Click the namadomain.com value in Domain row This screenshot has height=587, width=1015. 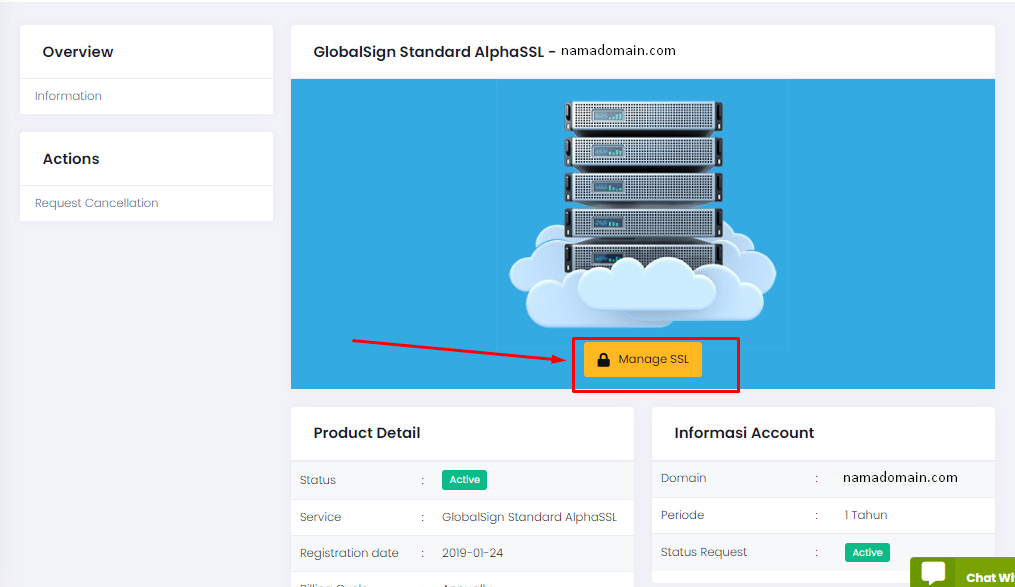tap(900, 478)
